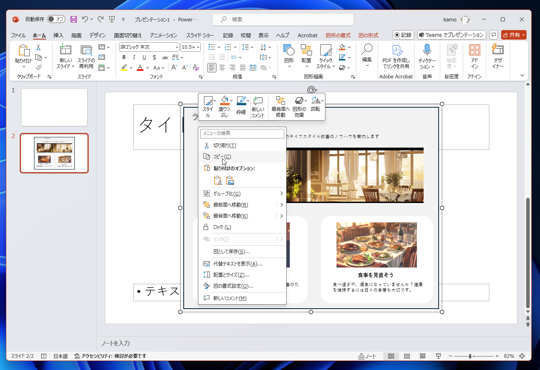This screenshot has width=540, height=370.
Task: Apply Underline formatting from the ribbon
Action: point(144,57)
